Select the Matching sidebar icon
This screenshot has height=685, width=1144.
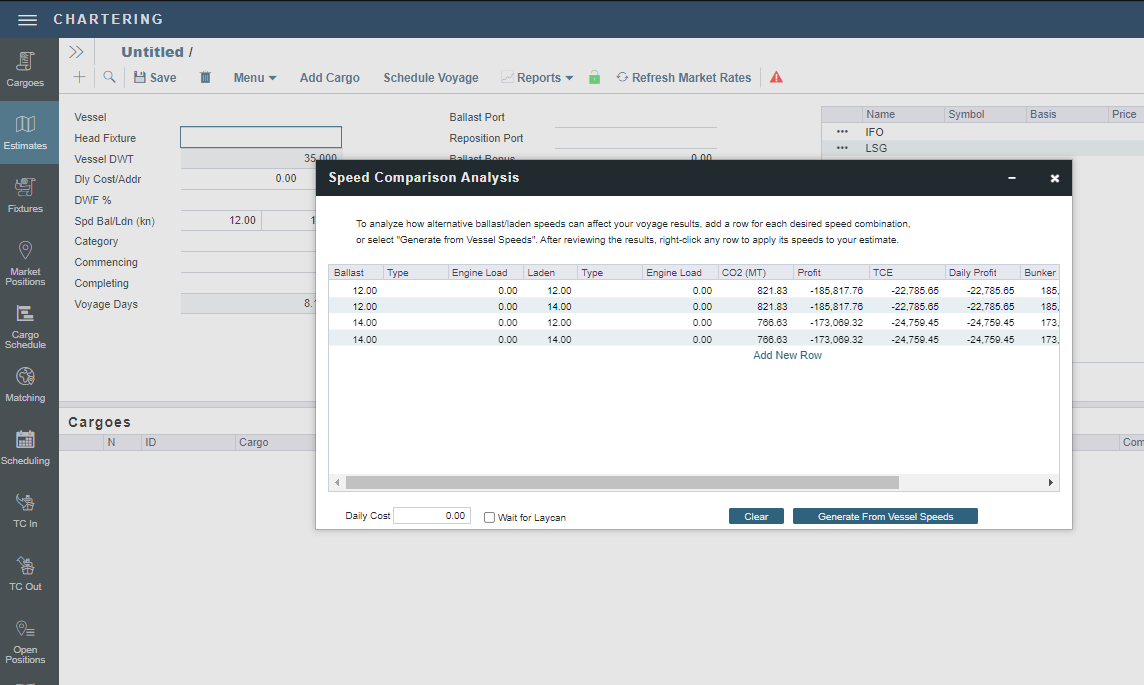coord(25,384)
